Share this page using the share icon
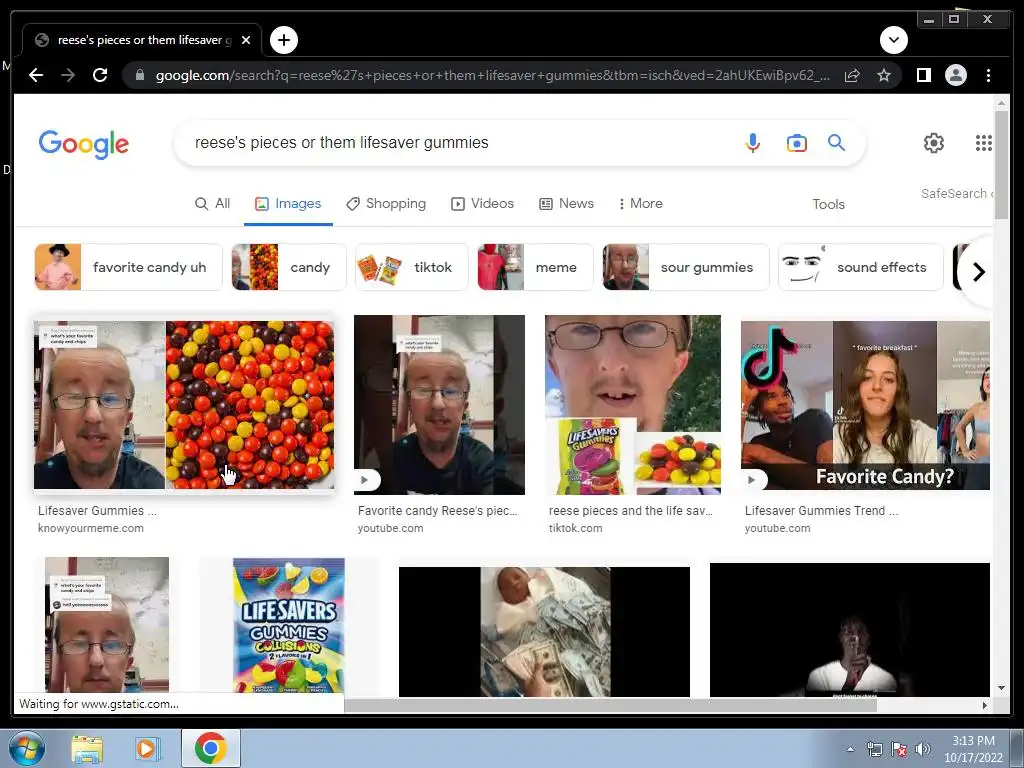This screenshot has width=1024, height=768. 852,75
